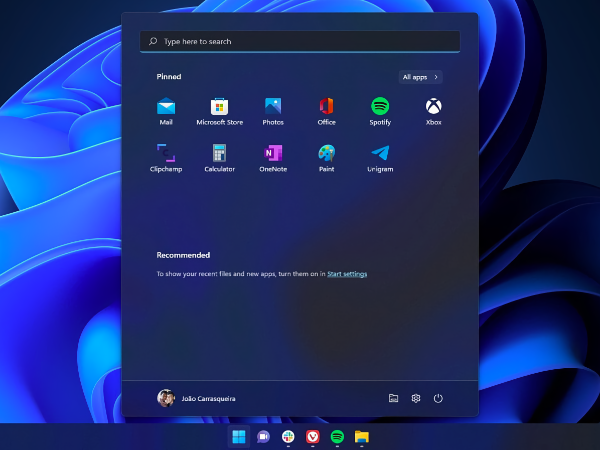Launch the Office app
This screenshot has width=600, height=450.
326,111
